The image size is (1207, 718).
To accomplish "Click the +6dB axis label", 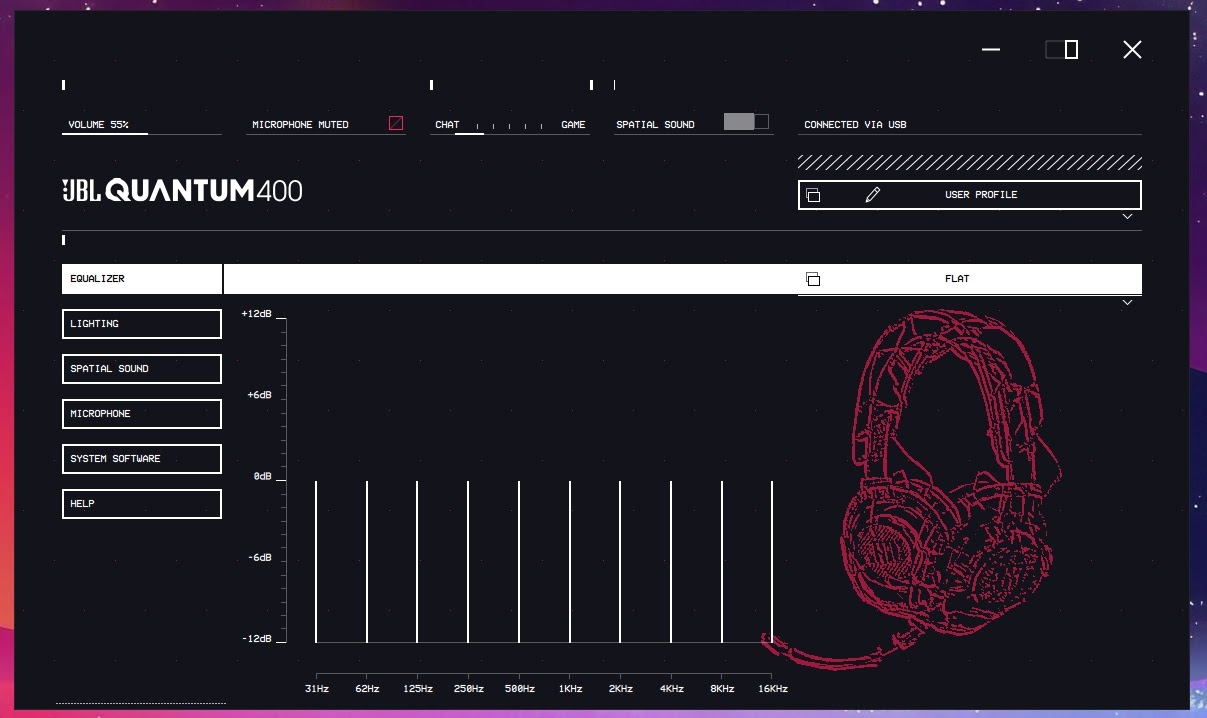I will pos(259,395).
